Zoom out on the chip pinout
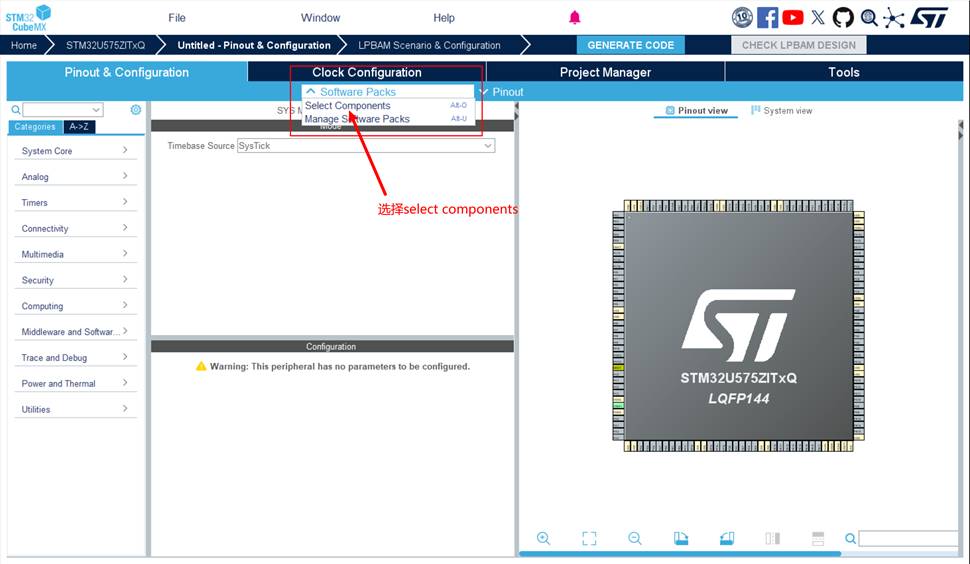Viewport: 970px width, 564px height. pyautogui.click(x=635, y=538)
